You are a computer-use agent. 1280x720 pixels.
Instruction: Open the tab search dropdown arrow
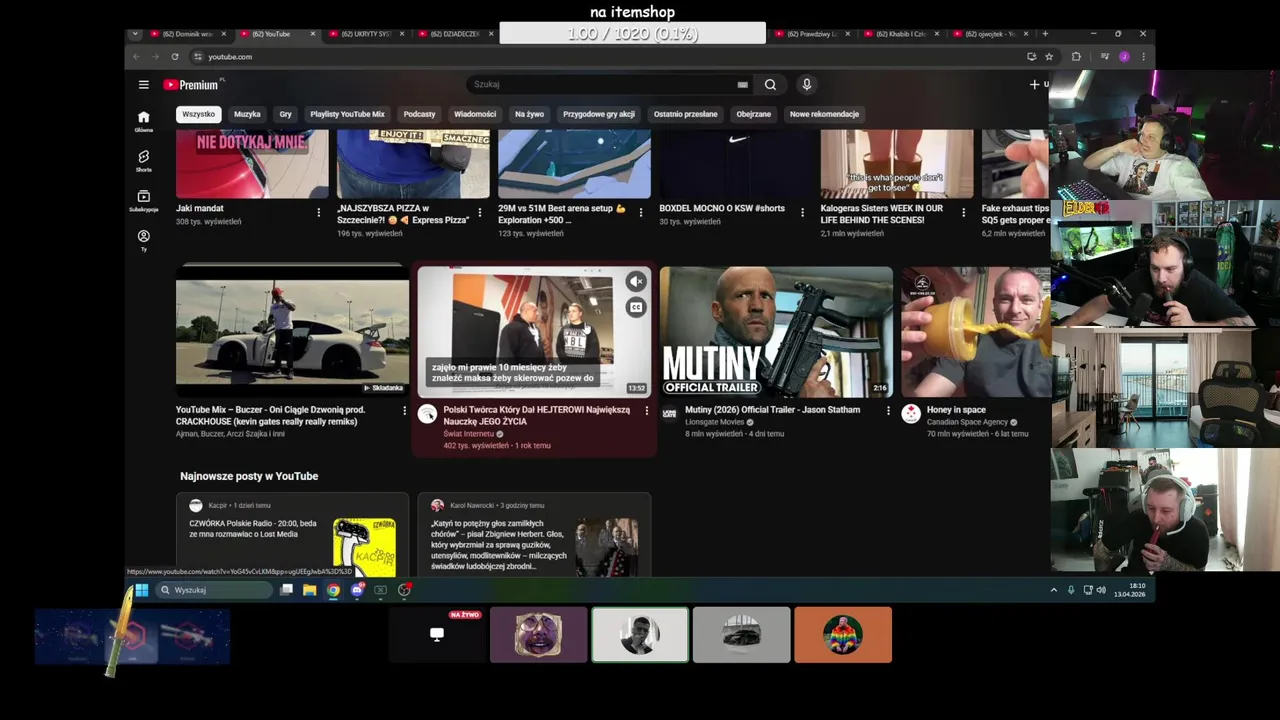[x=135, y=34]
